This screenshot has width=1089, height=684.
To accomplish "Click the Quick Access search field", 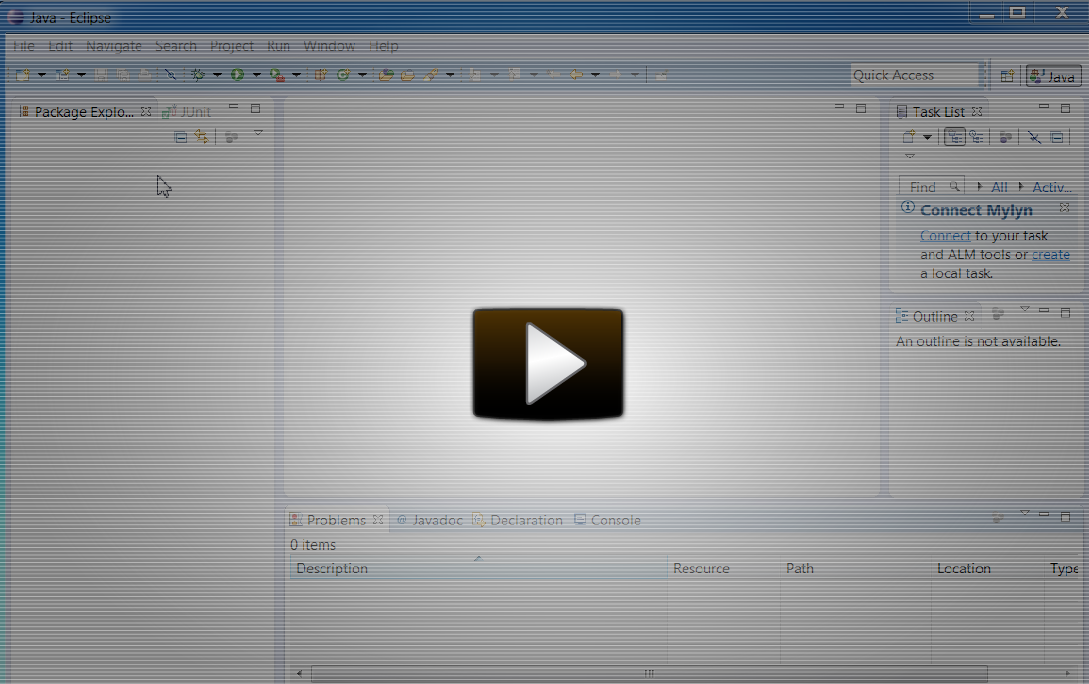I will click(x=914, y=75).
